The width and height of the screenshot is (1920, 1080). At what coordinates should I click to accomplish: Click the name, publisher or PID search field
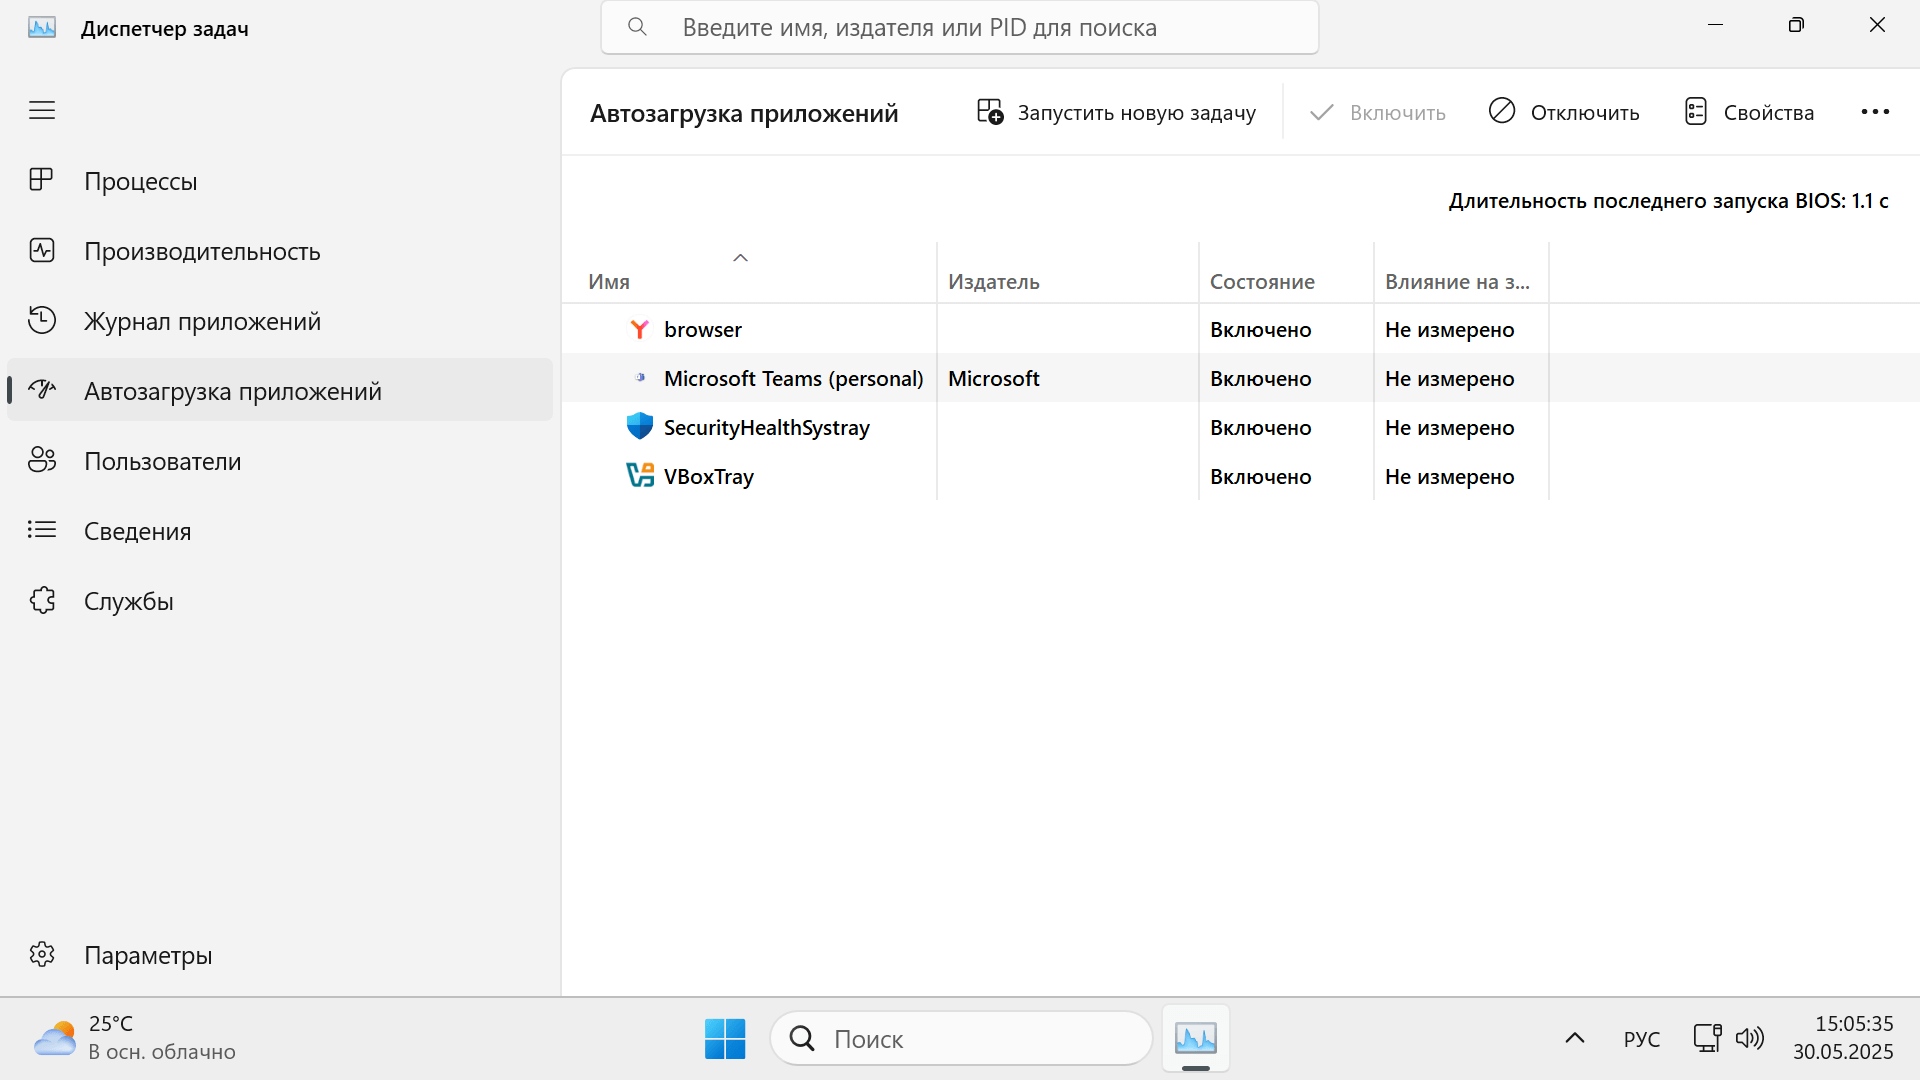[x=960, y=28]
